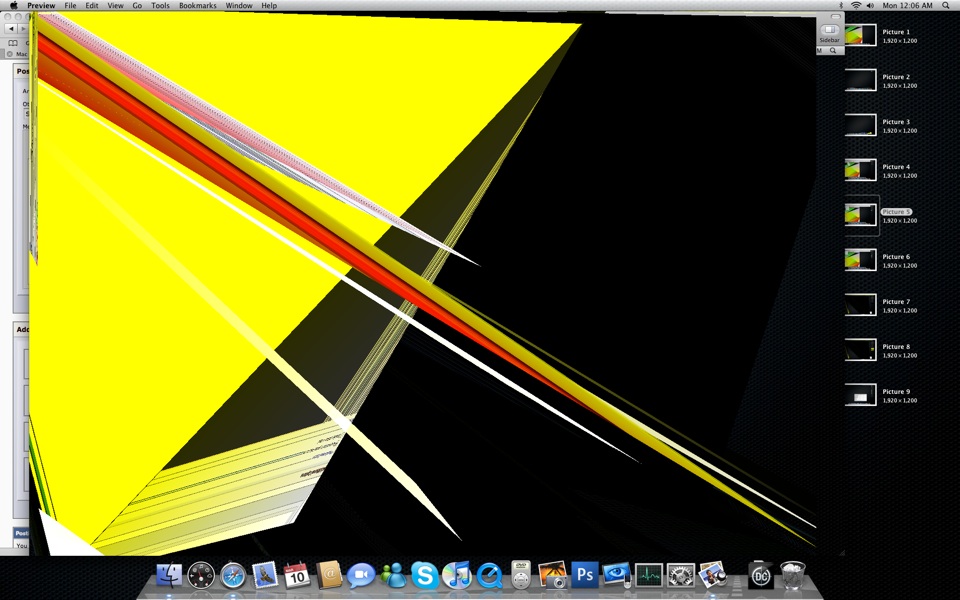Open Image Capture in the Dock
The height and width of the screenshot is (600, 960).
coord(552,576)
